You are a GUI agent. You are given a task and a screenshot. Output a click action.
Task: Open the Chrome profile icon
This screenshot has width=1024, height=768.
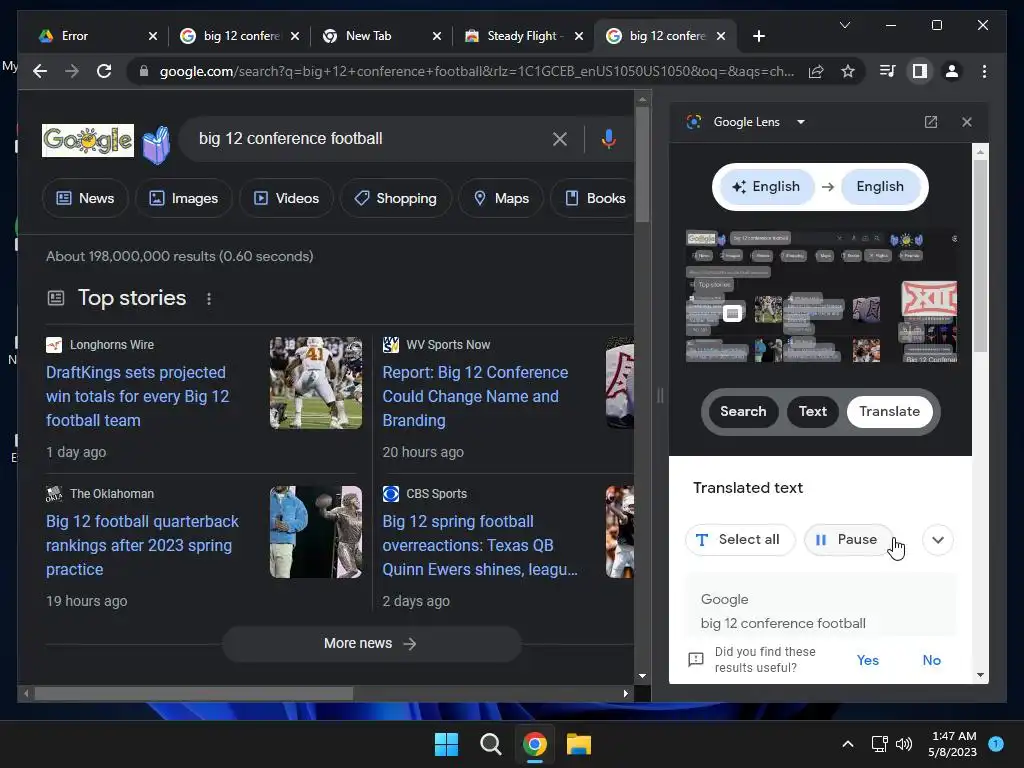point(952,71)
